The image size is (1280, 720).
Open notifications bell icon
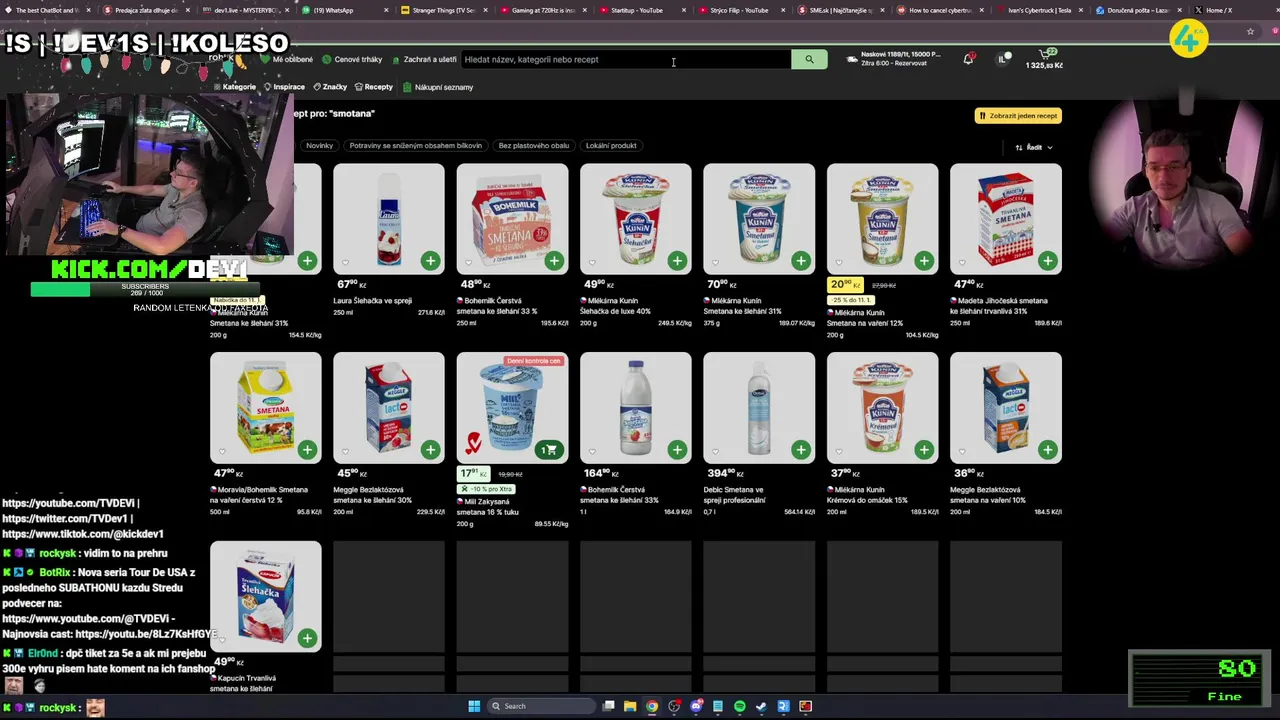point(968,59)
